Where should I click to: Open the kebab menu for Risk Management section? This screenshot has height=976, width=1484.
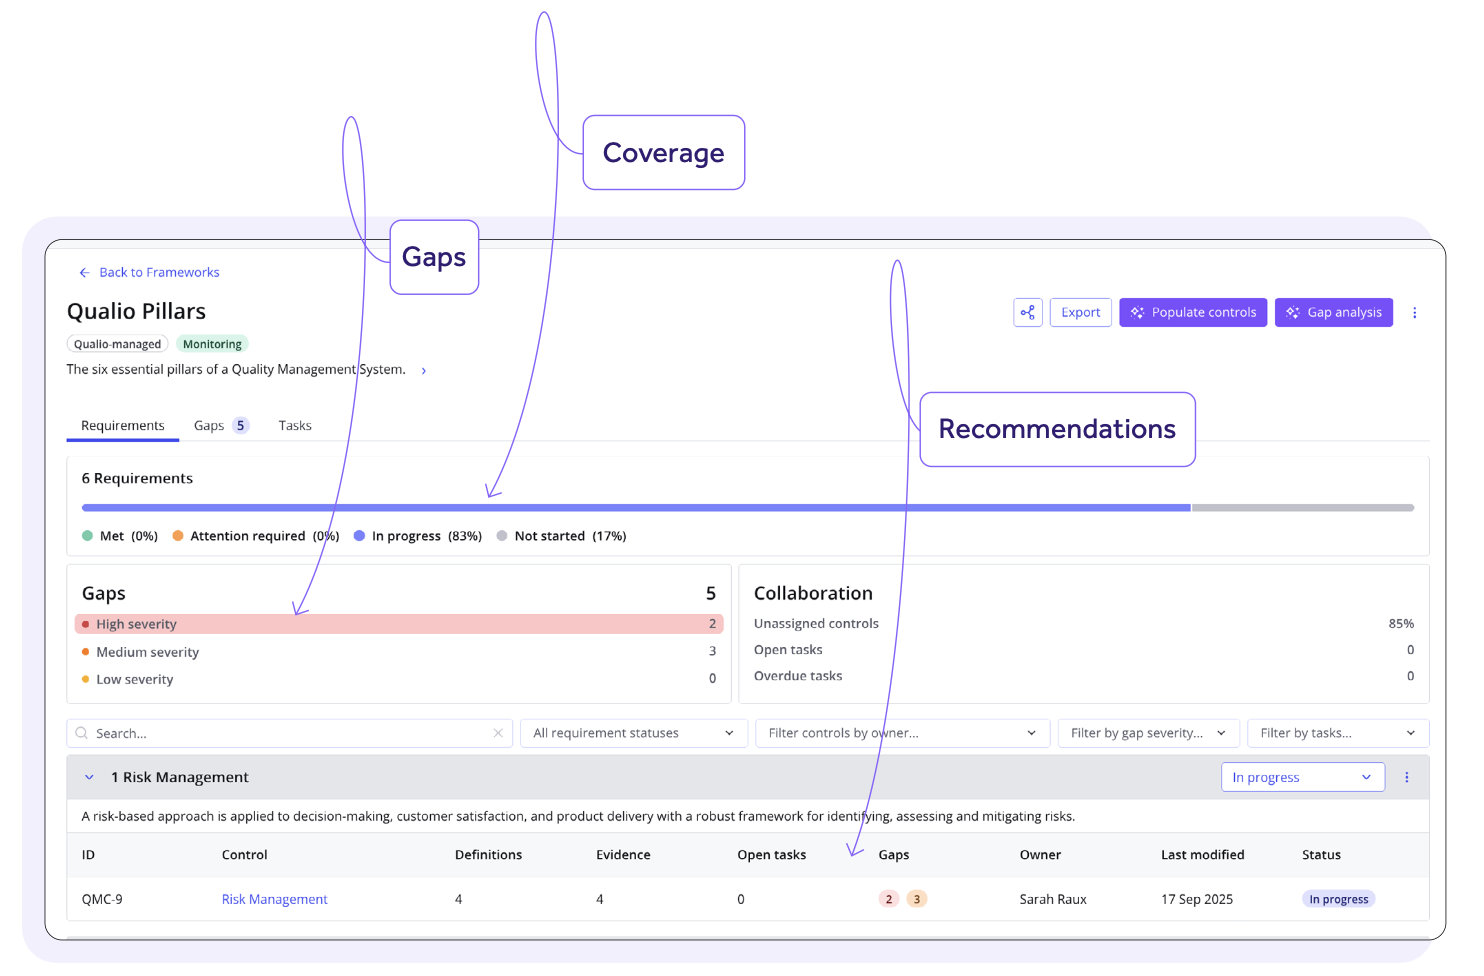[1407, 777]
